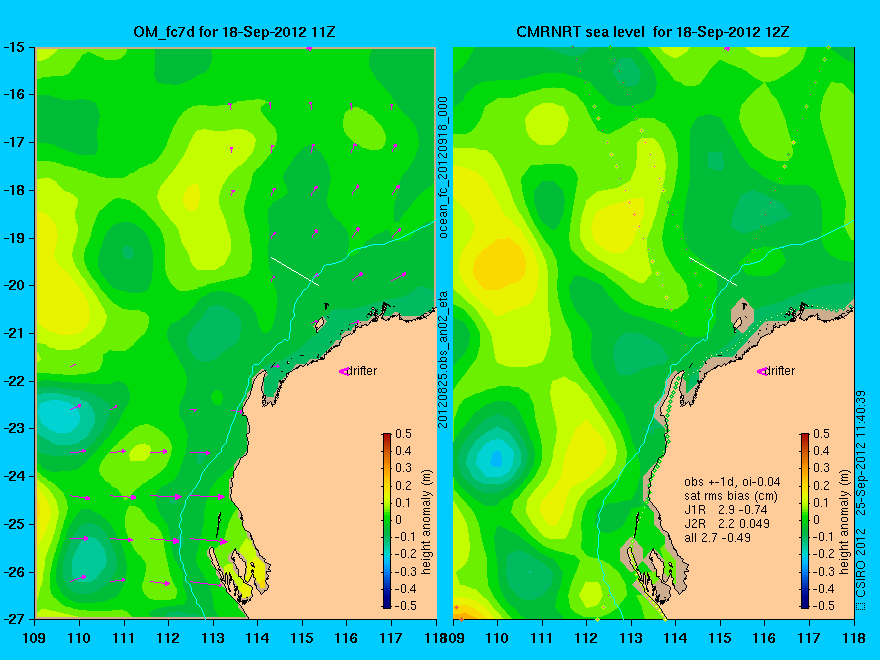Click the magenta drifter marker on the right map

(x=762, y=372)
